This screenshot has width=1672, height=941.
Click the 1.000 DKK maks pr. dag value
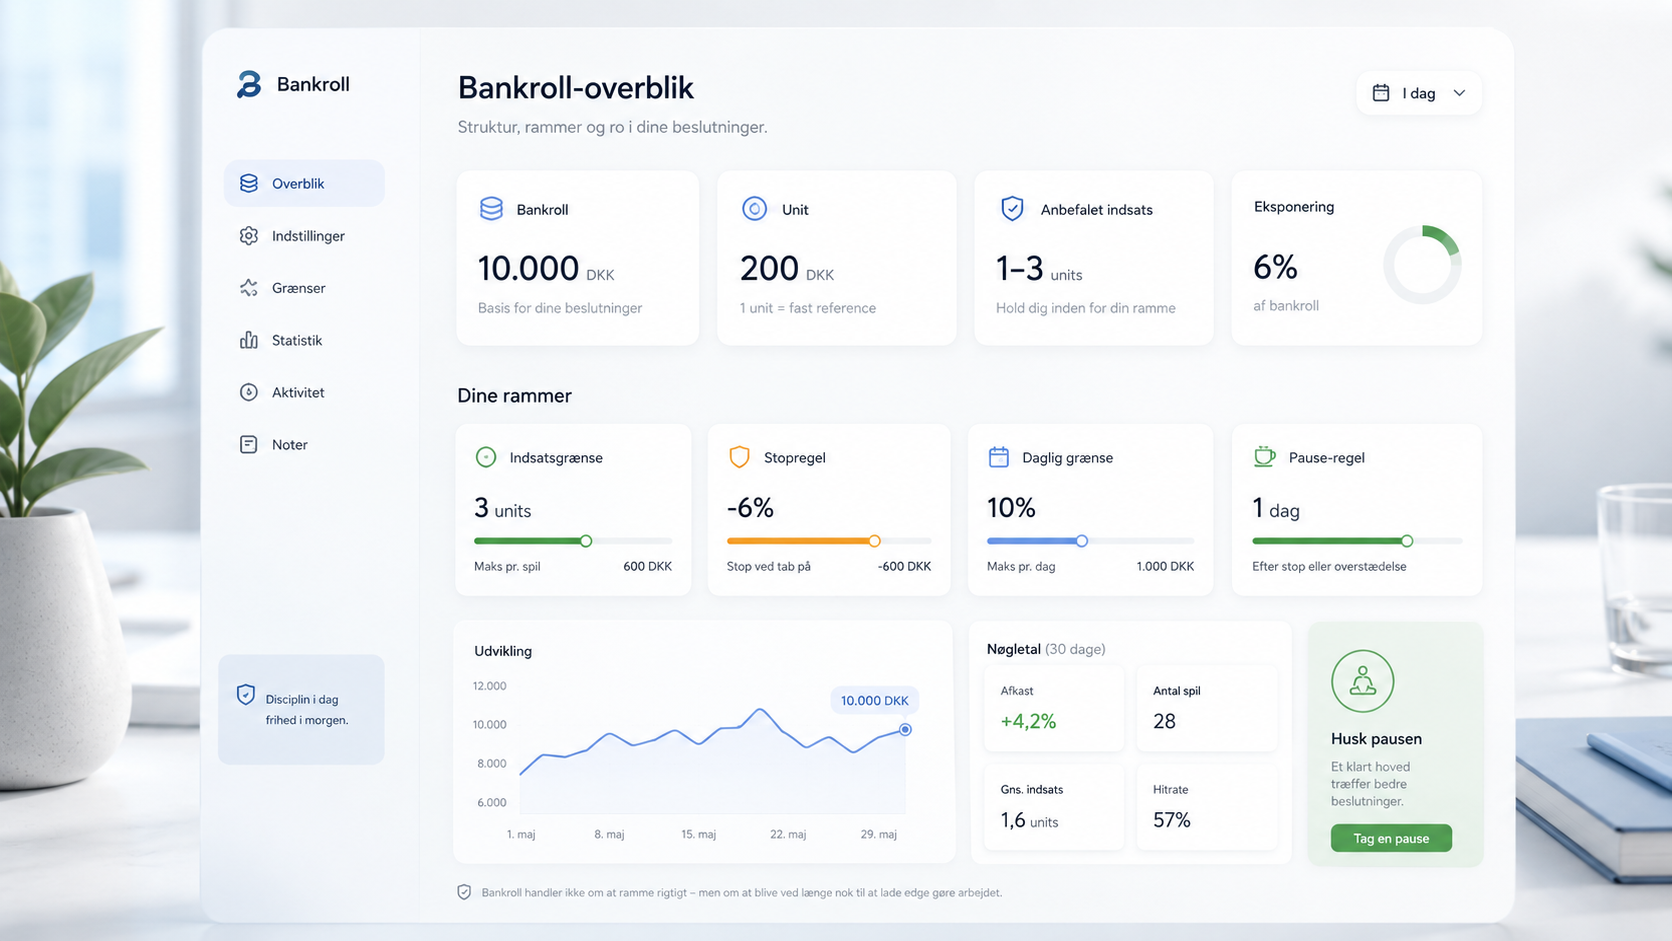pos(1165,566)
